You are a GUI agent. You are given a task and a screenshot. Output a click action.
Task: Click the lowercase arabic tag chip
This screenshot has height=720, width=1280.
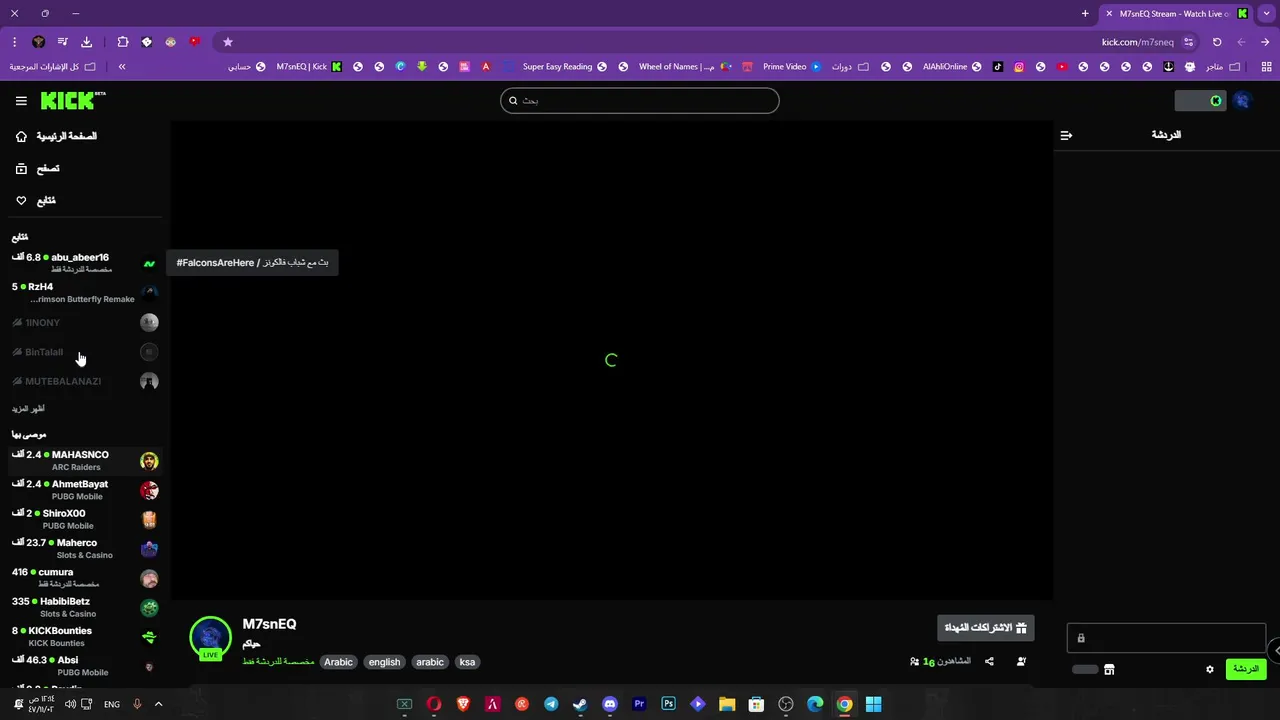point(430,662)
